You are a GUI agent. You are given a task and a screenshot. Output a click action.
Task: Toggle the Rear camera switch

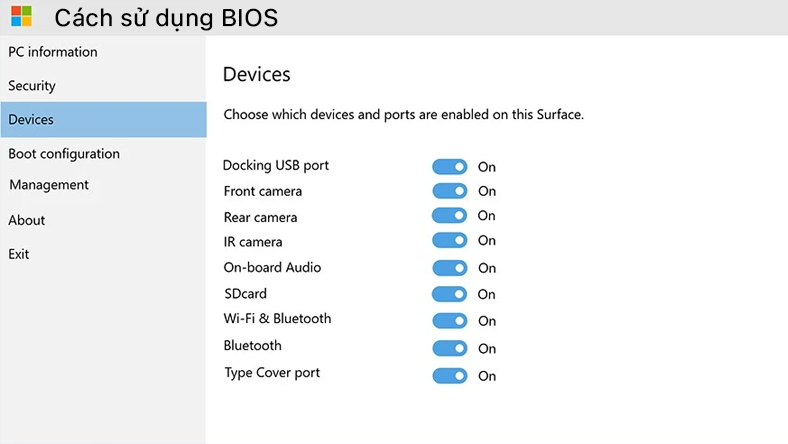[450, 215]
